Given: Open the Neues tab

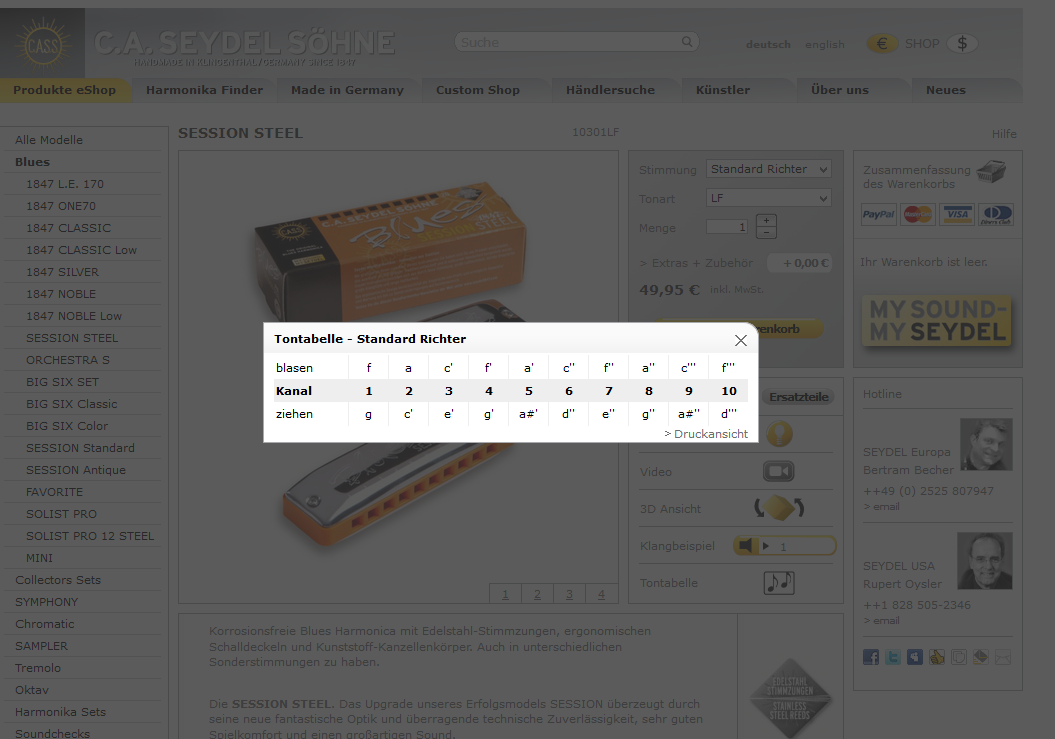Looking at the screenshot, I should pos(945,90).
